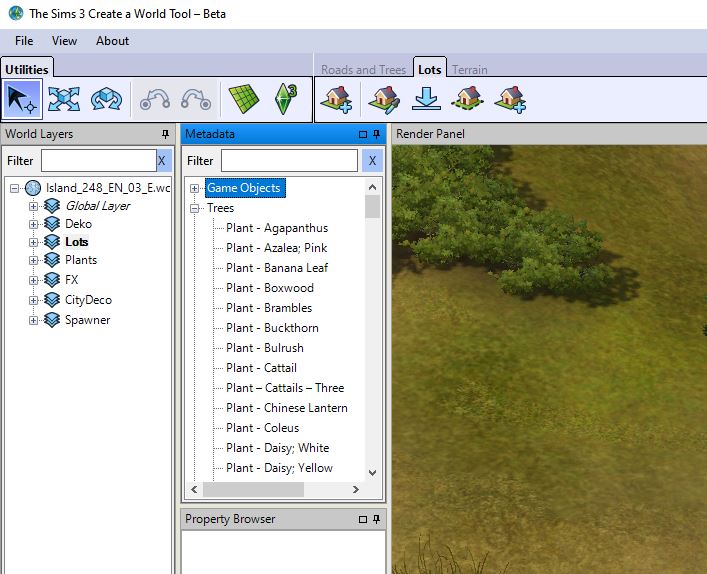Click the add new lot icon
This screenshot has height=574, width=707.
click(x=338, y=99)
